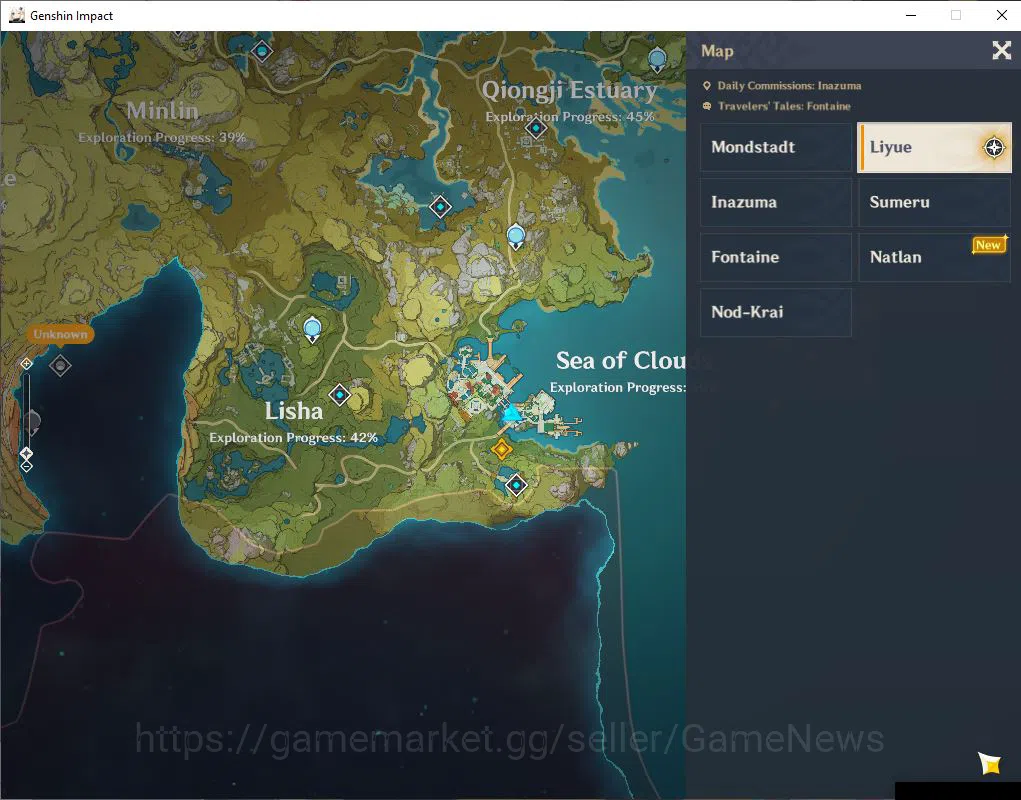The image size is (1021, 800).
Task: Jump to the Inazuma region map
Action: [776, 202]
